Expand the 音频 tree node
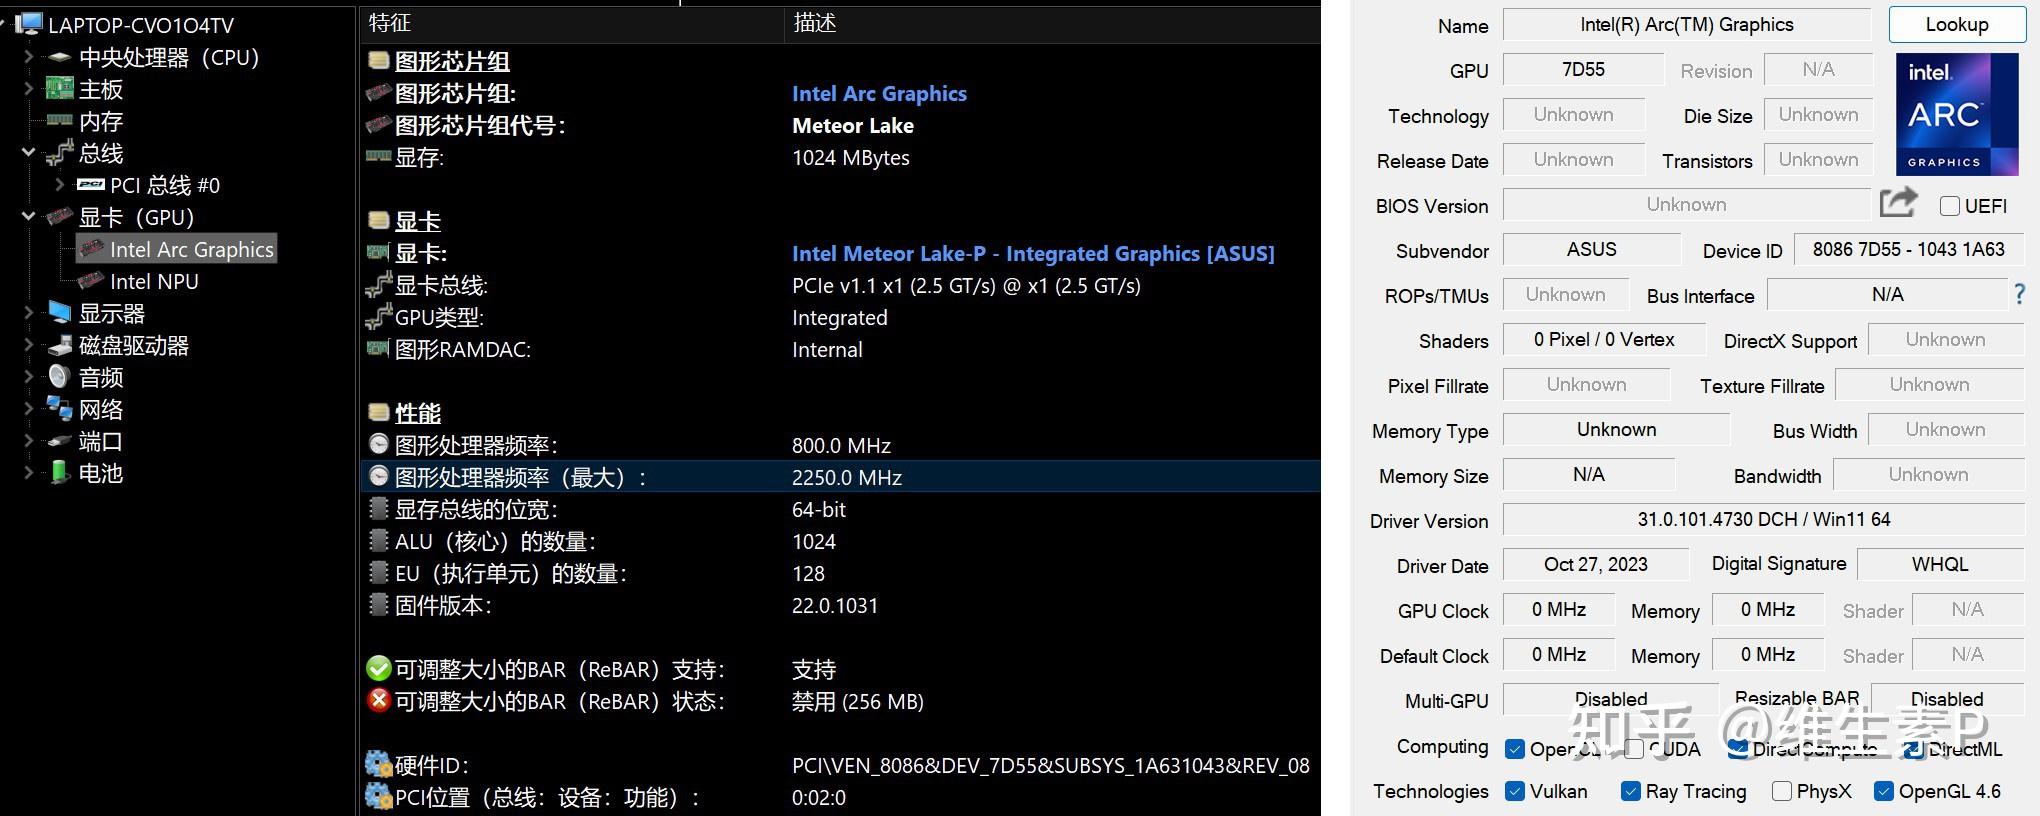The height and width of the screenshot is (816, 2040). click(x=29, y=377)
